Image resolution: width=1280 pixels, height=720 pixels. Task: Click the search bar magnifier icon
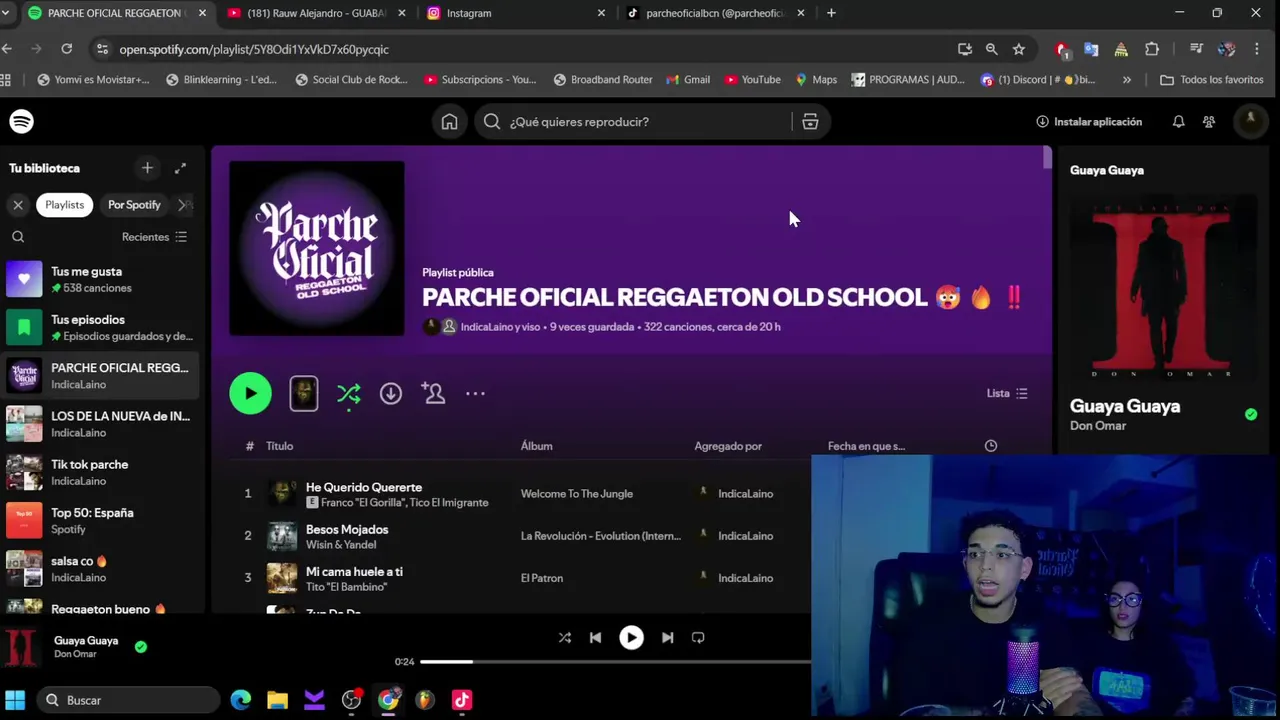(x=492, y=122)
